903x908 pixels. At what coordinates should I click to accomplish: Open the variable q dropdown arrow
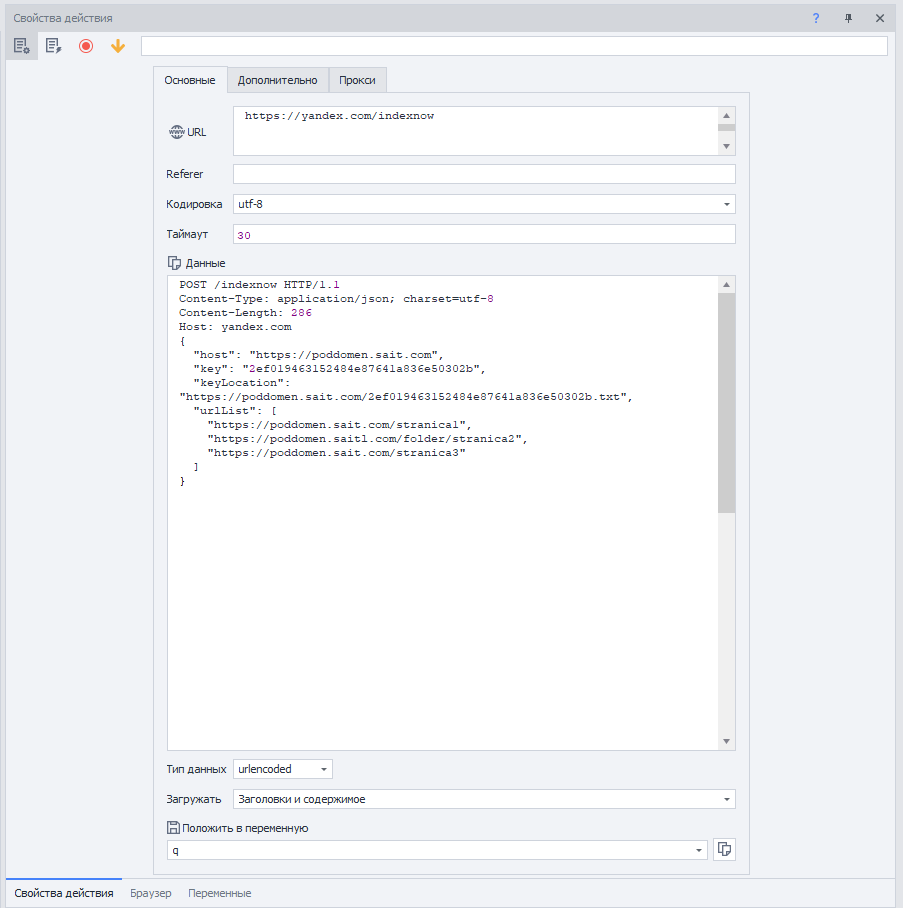point(699,850)
